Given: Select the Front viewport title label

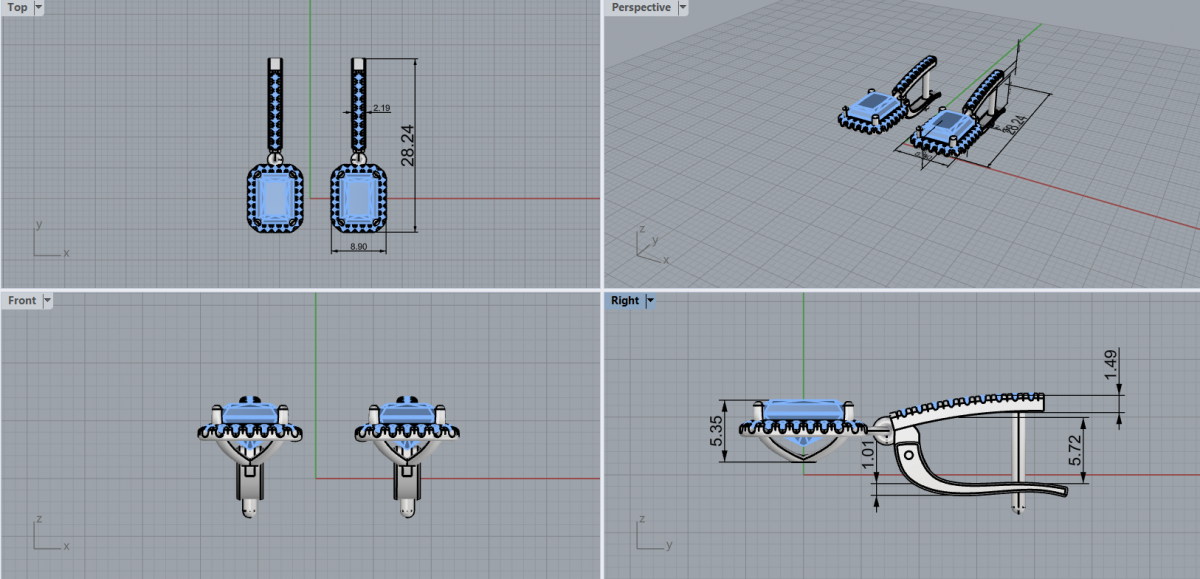Looking at the screenshot, I should (x=22, y=300).
